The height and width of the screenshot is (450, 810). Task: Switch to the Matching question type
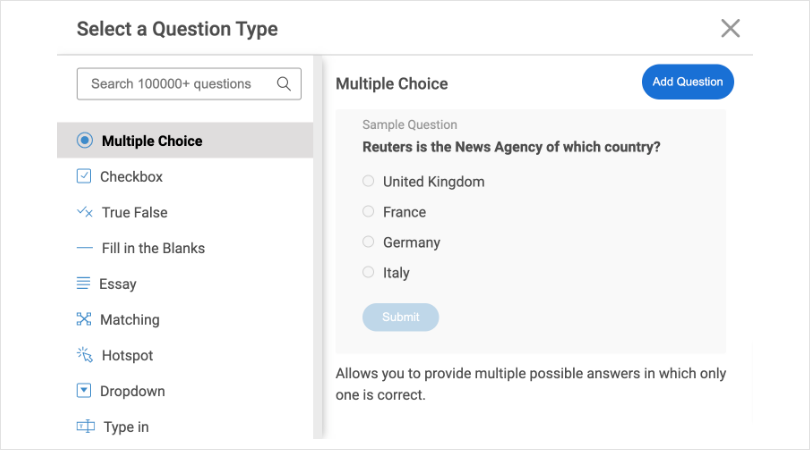(x=129, y=320)
